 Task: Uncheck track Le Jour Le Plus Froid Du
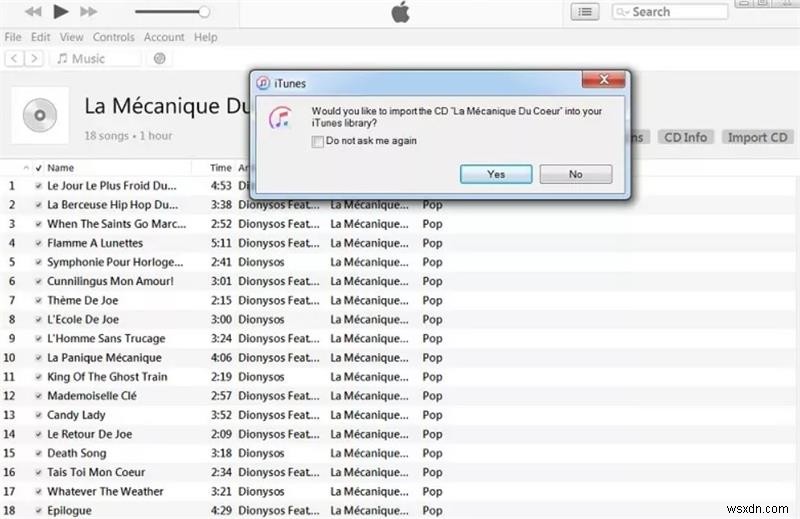[x=38, y=186]
